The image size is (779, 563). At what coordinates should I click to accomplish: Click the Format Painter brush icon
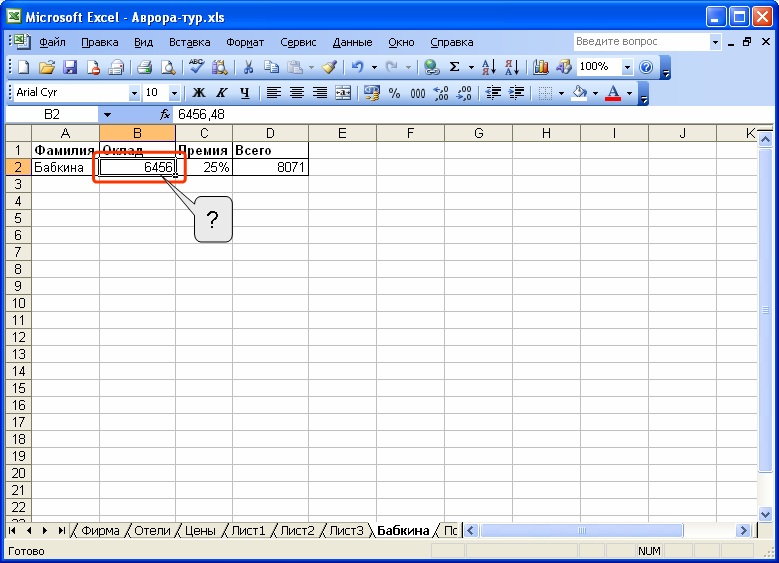point(329,67)
